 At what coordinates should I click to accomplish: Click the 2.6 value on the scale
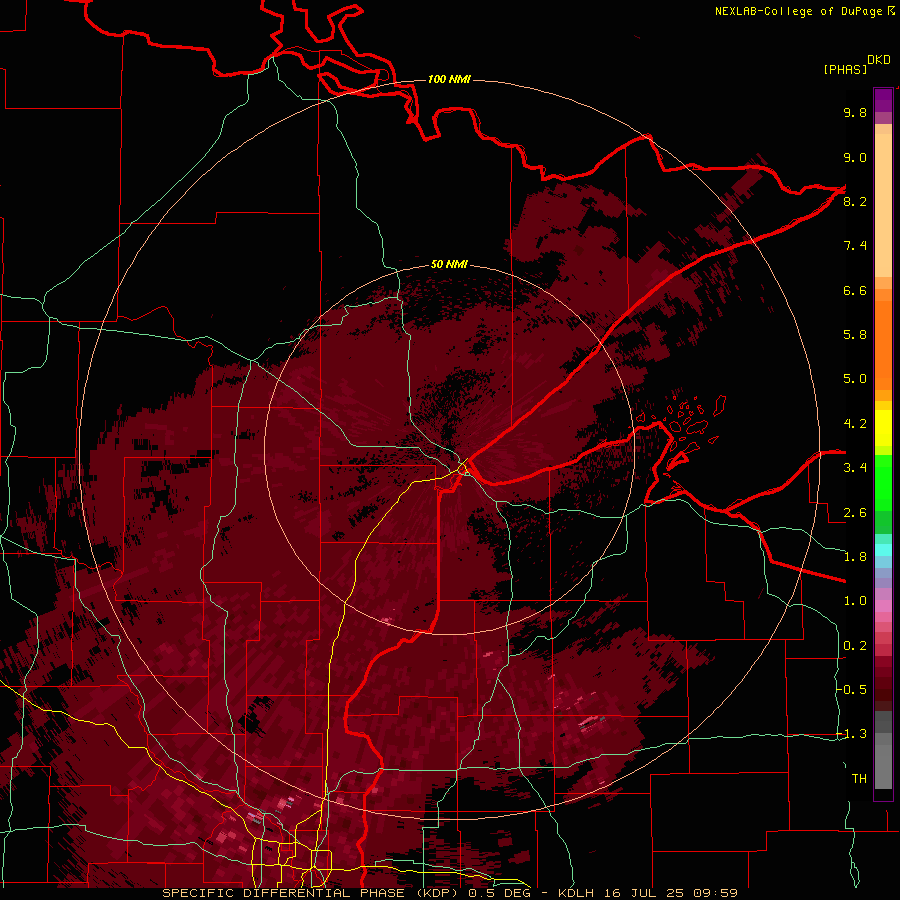pyautogui.click(x=855, y=513)
